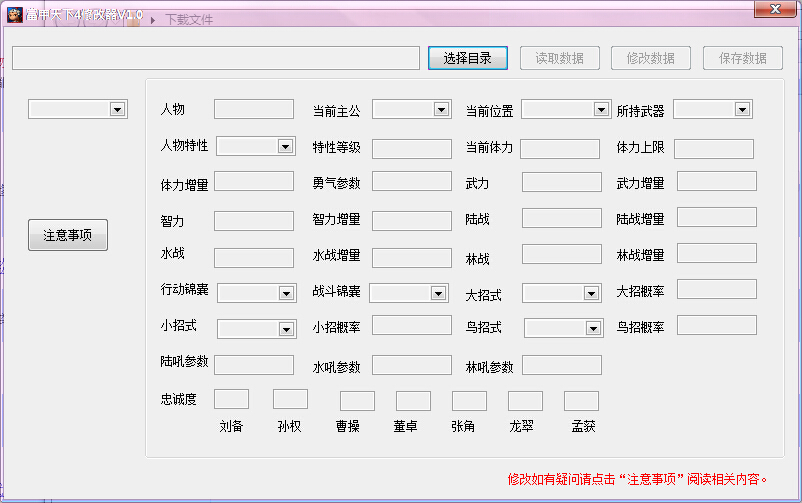Expand the 行动锦囊 dropdown
The height and width of the screenshot is (503, 802).
(x=256, y=293)
